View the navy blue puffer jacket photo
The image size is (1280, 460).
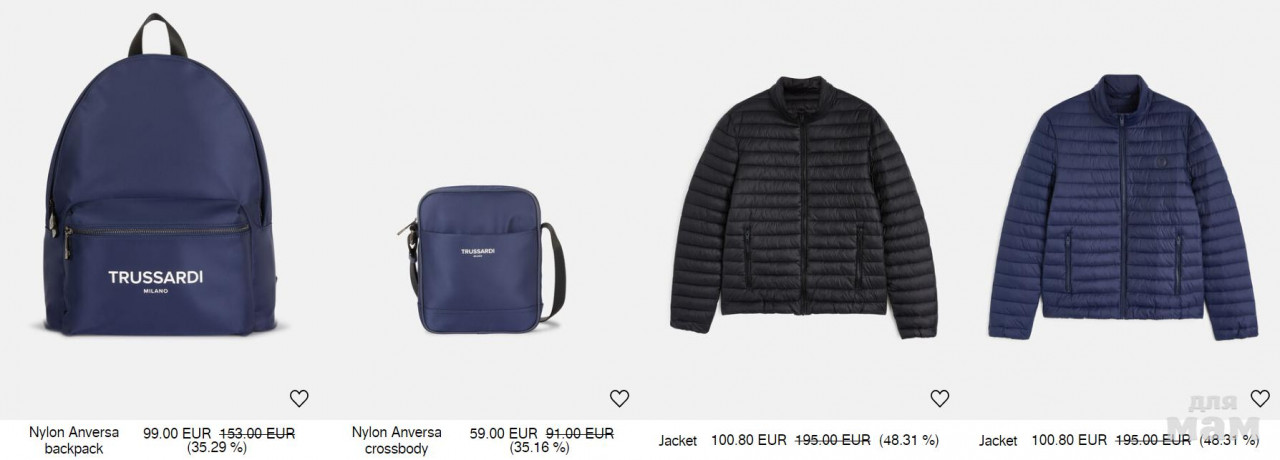[1122, 207]
